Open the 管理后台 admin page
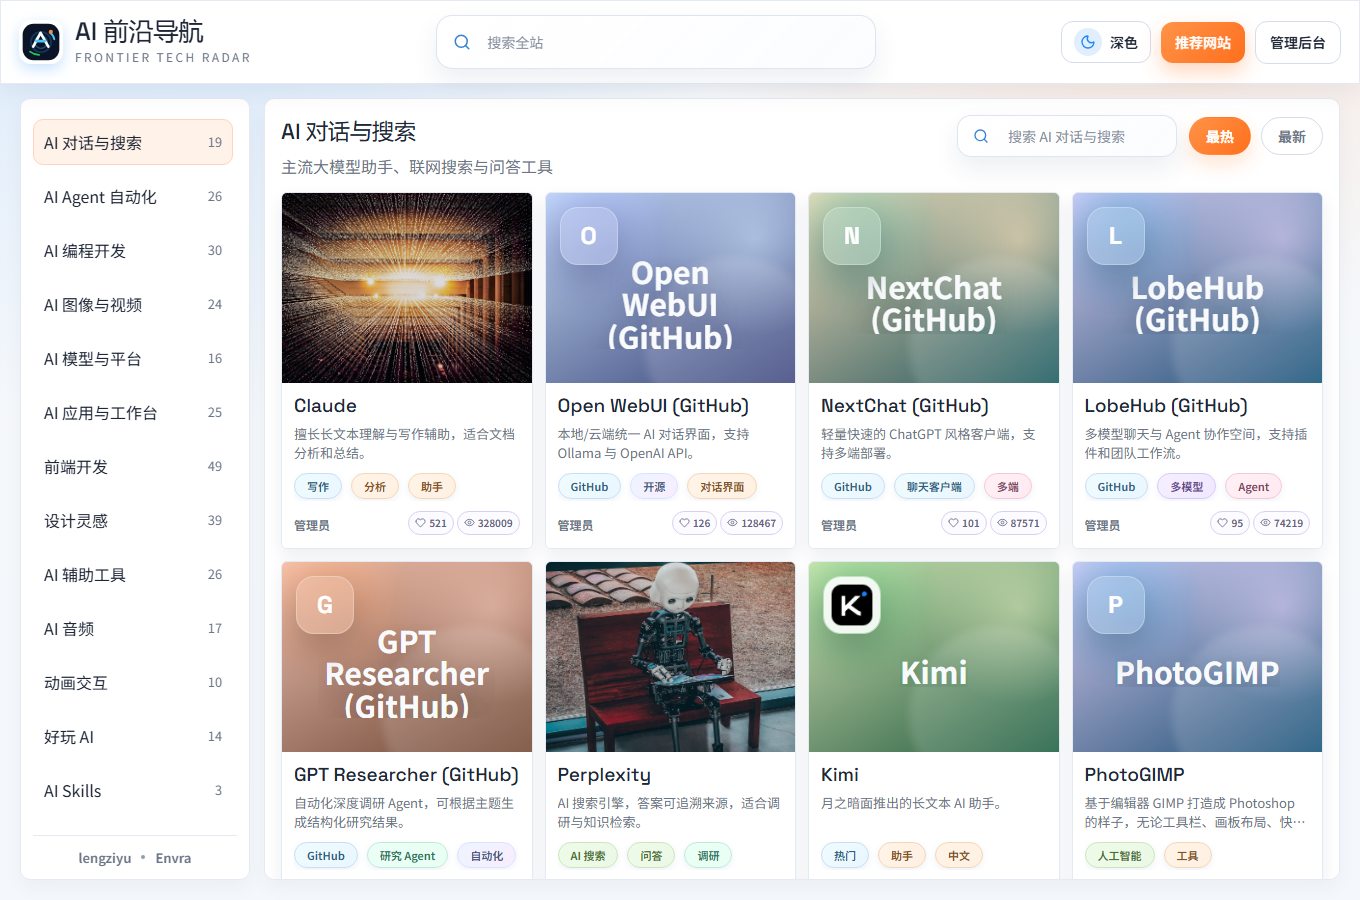The image size is (1360, 900). pyautogui.click(x=1297, y=42)
